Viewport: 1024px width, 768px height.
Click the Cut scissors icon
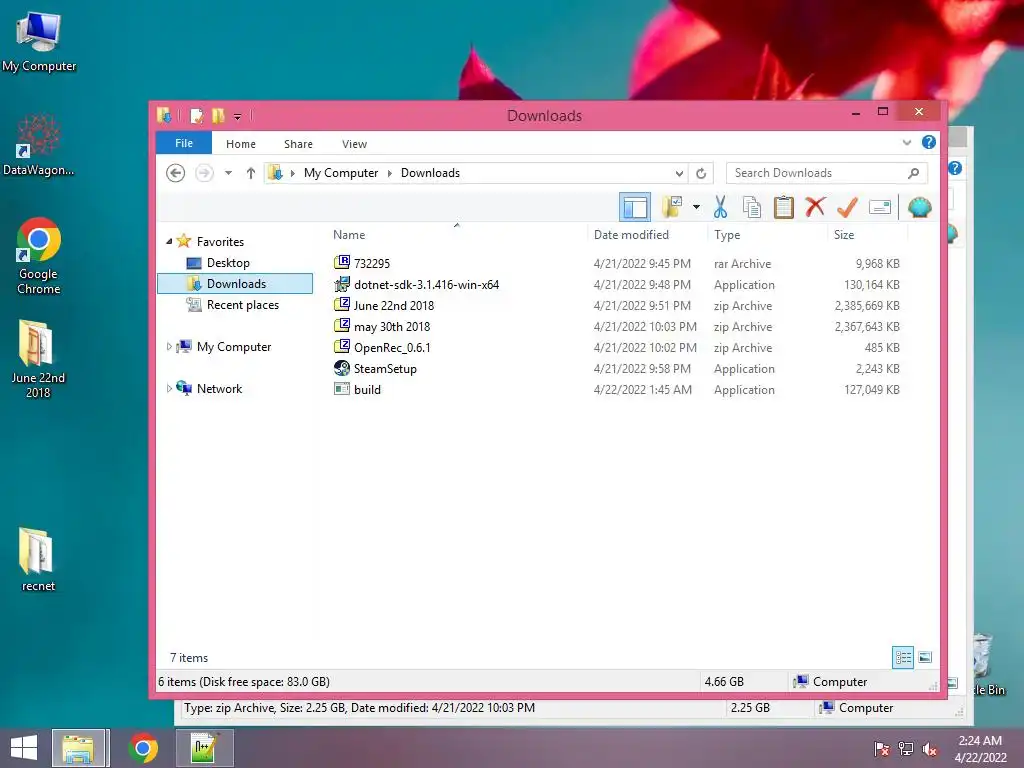[x=720, y=207]
